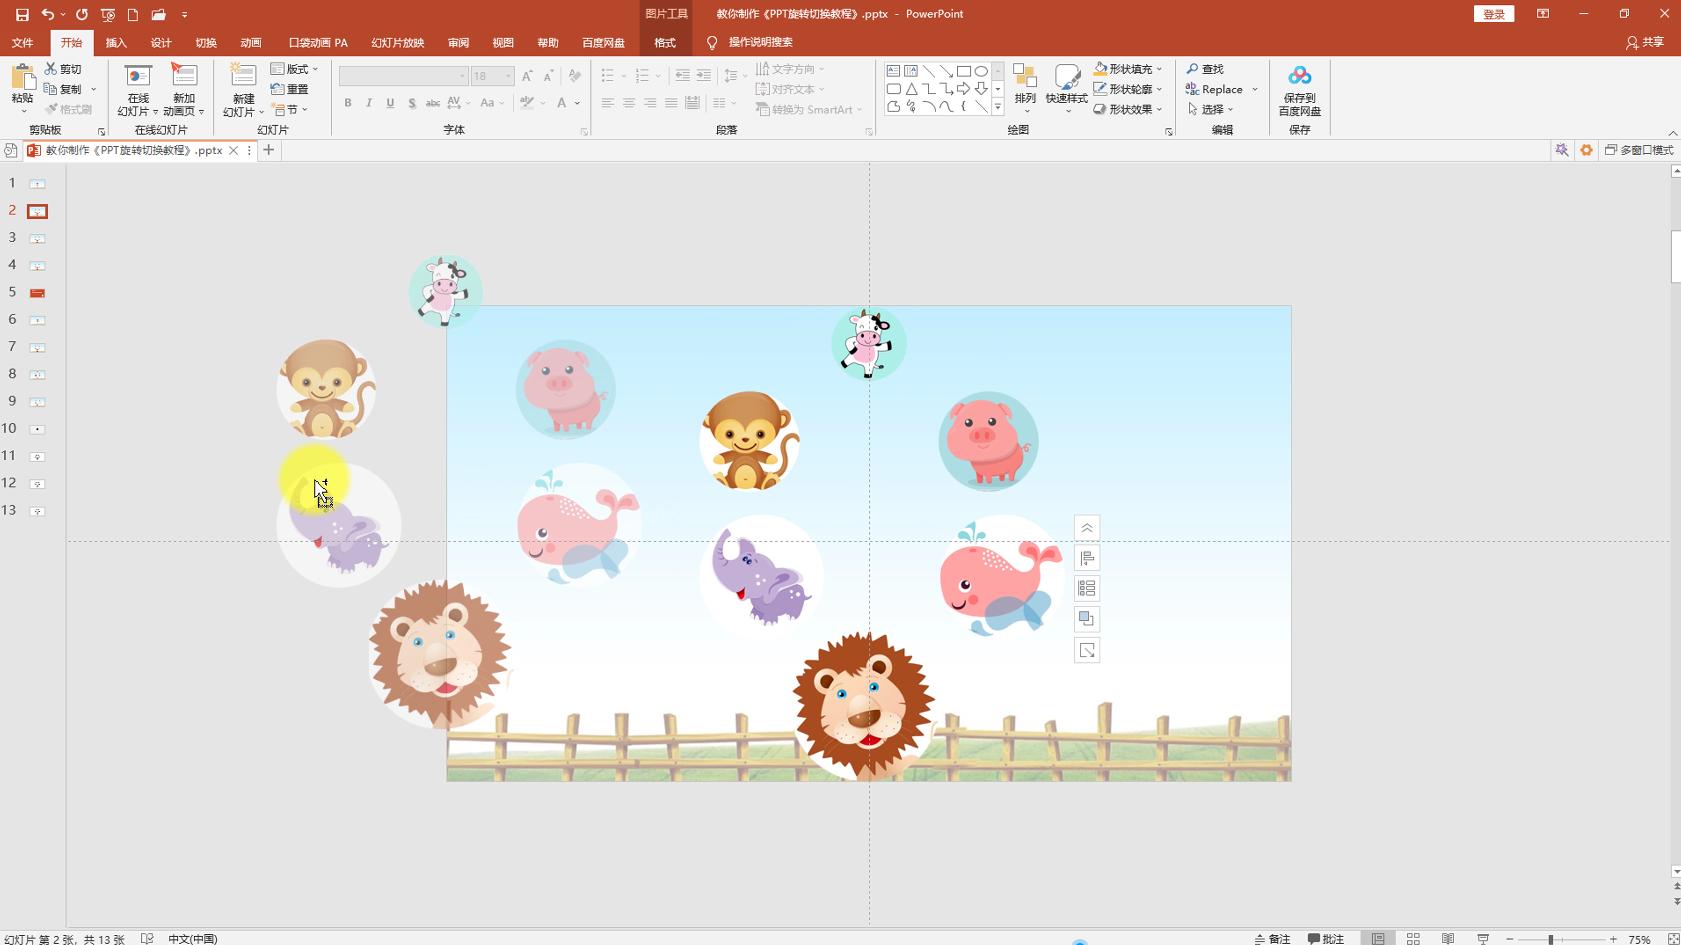Toggle the 备注 notes pane in status bar
This screenshot has width=1681, height=945.
[1272, 938]
